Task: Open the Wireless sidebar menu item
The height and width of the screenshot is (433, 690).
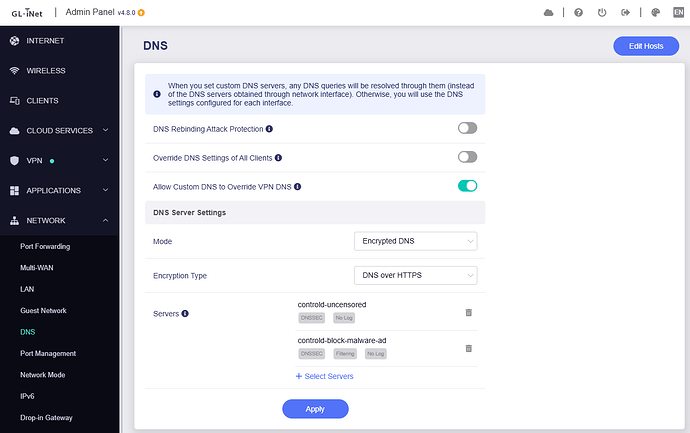Action: (45, 71)
